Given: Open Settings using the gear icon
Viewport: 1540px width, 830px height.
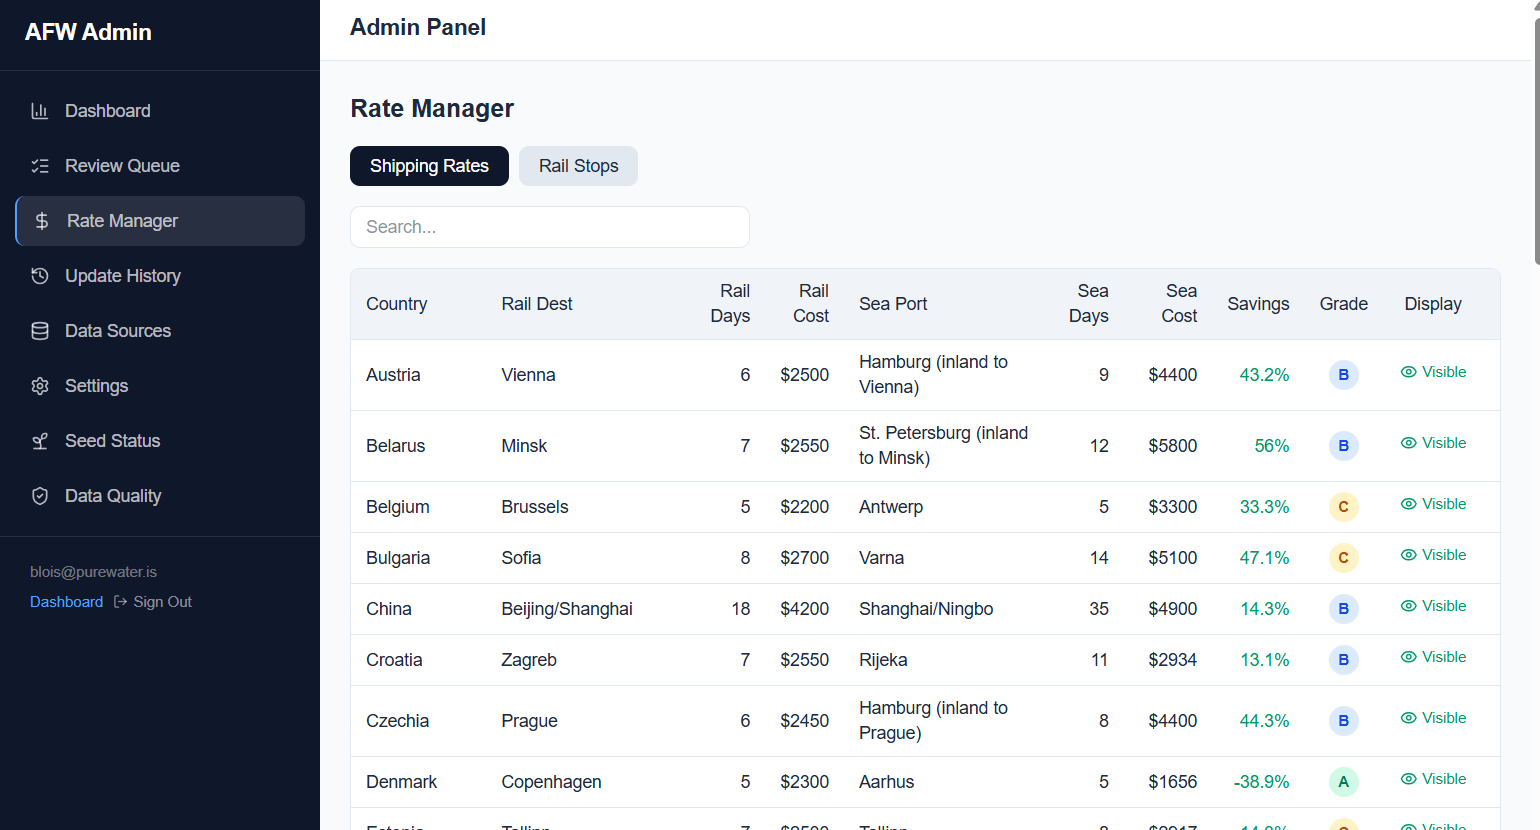Looking at the screenshot, I should click(39, 385).
